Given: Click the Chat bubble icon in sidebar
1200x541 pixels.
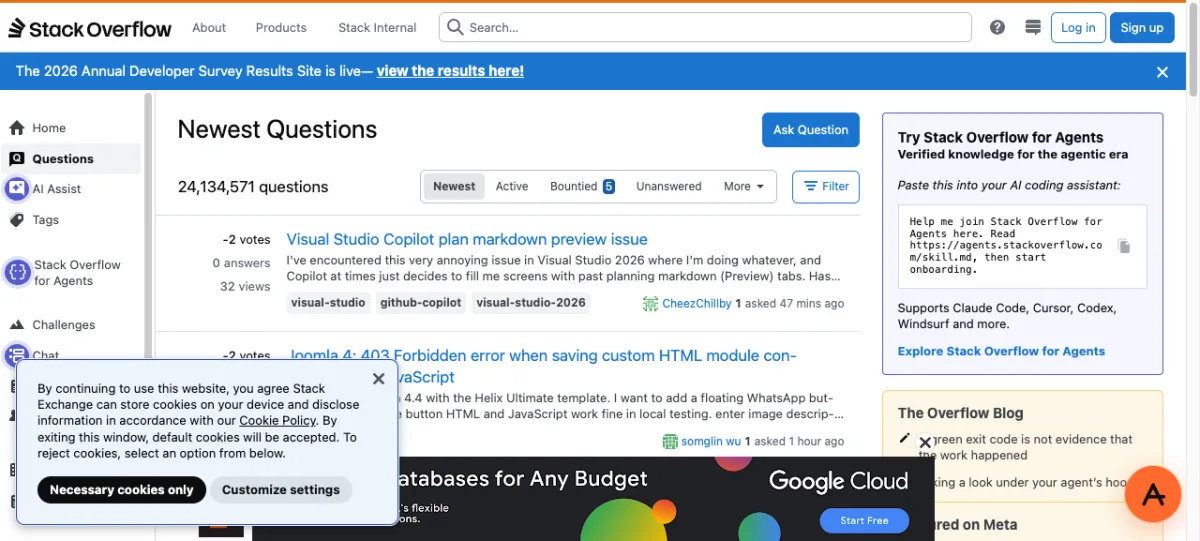Looking at the screenshot, I should coord(16,355).
